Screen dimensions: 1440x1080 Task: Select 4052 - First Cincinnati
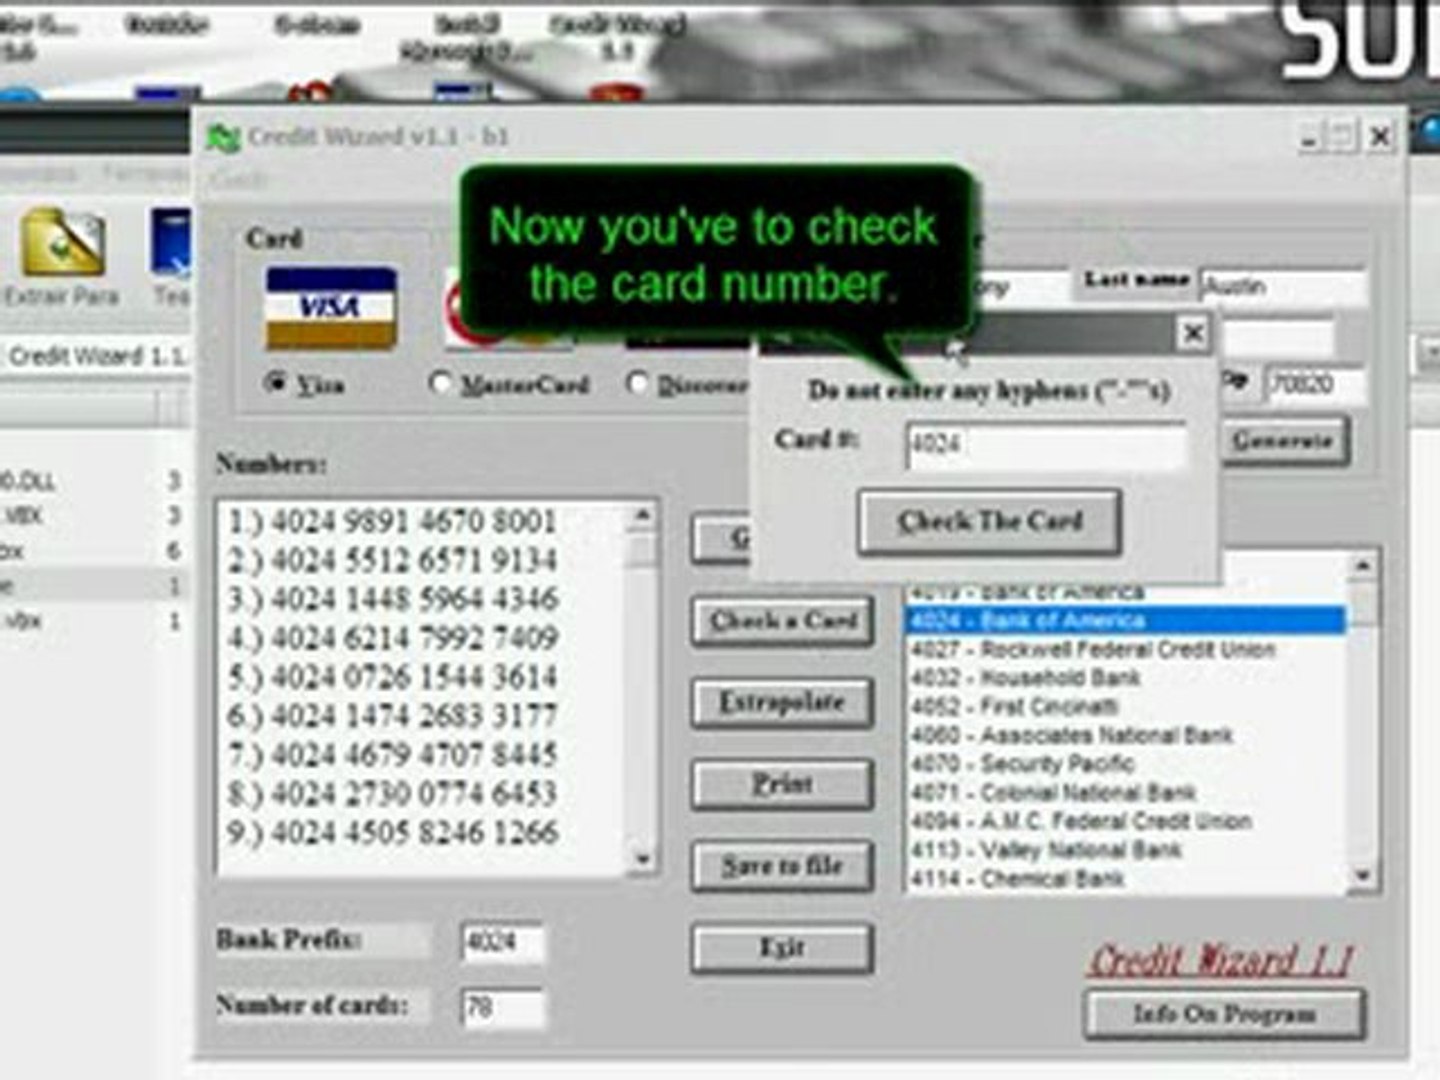click(1125, 706)
